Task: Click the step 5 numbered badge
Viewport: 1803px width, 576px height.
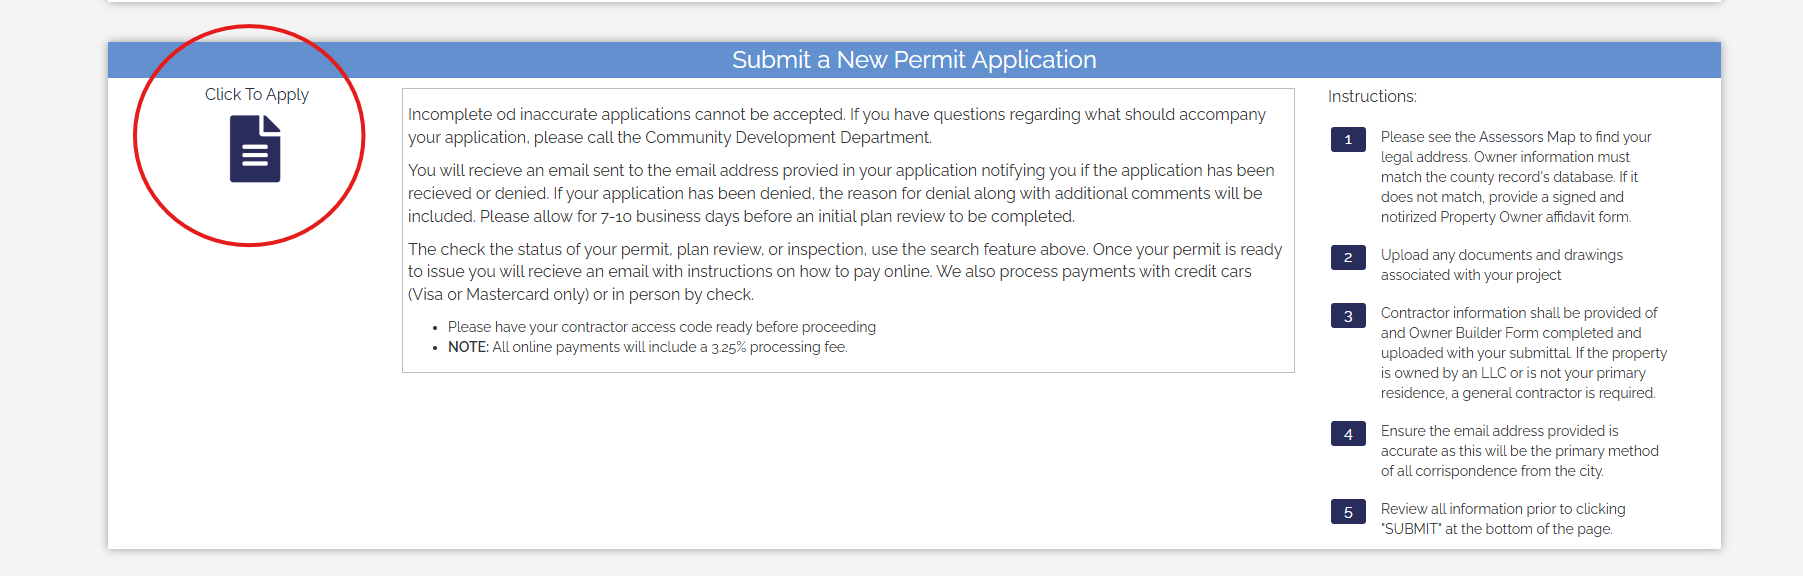Action: tap(1347, 512)
